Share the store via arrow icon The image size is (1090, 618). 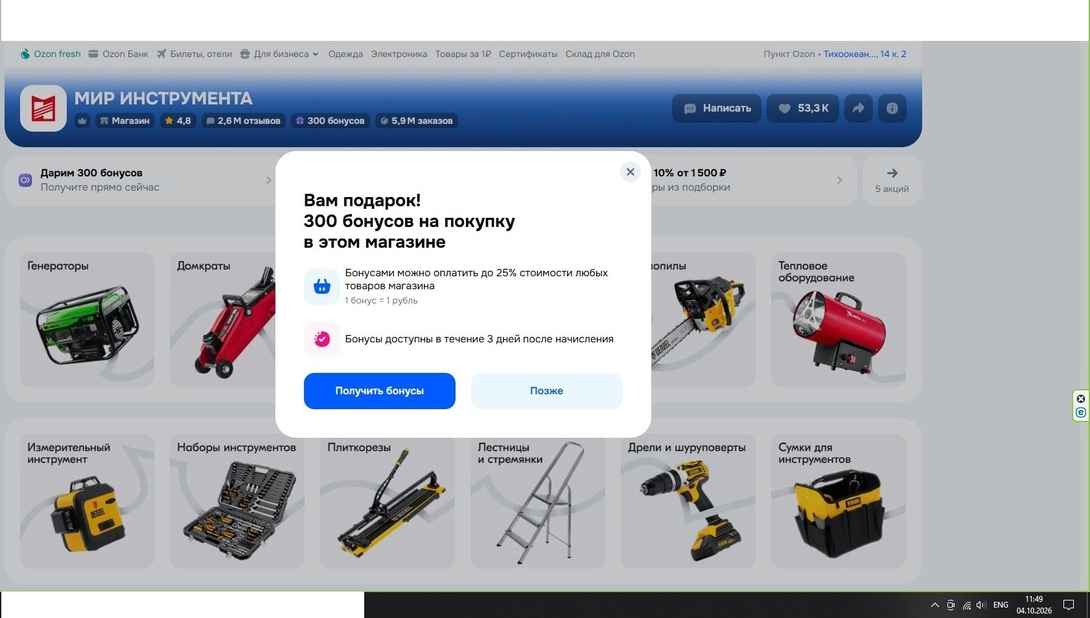point(859,108)
